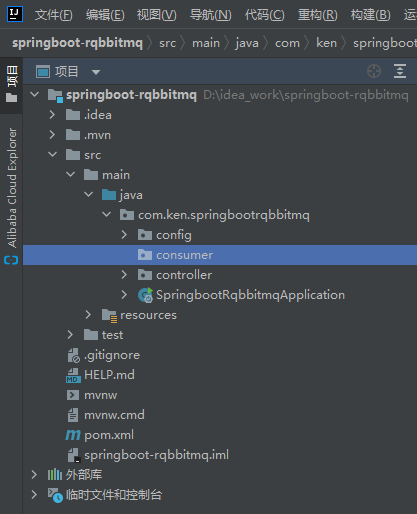
Task: Click the expand all tree icon
Action: point(400,71)
